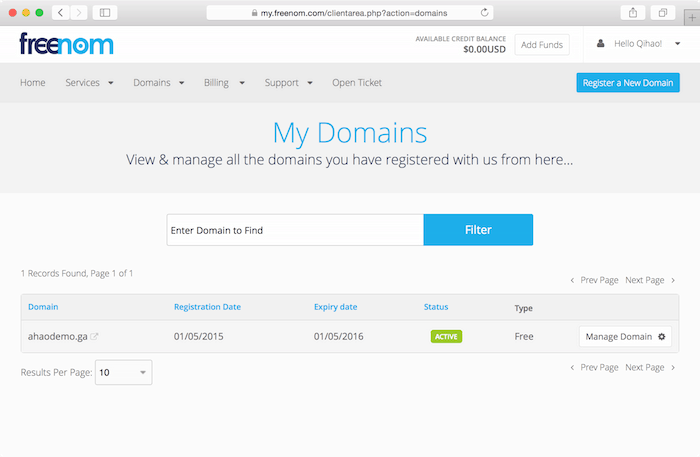Click the gear icon in Manage Domain
Screen dimensions: 700x457
(662, 337)
